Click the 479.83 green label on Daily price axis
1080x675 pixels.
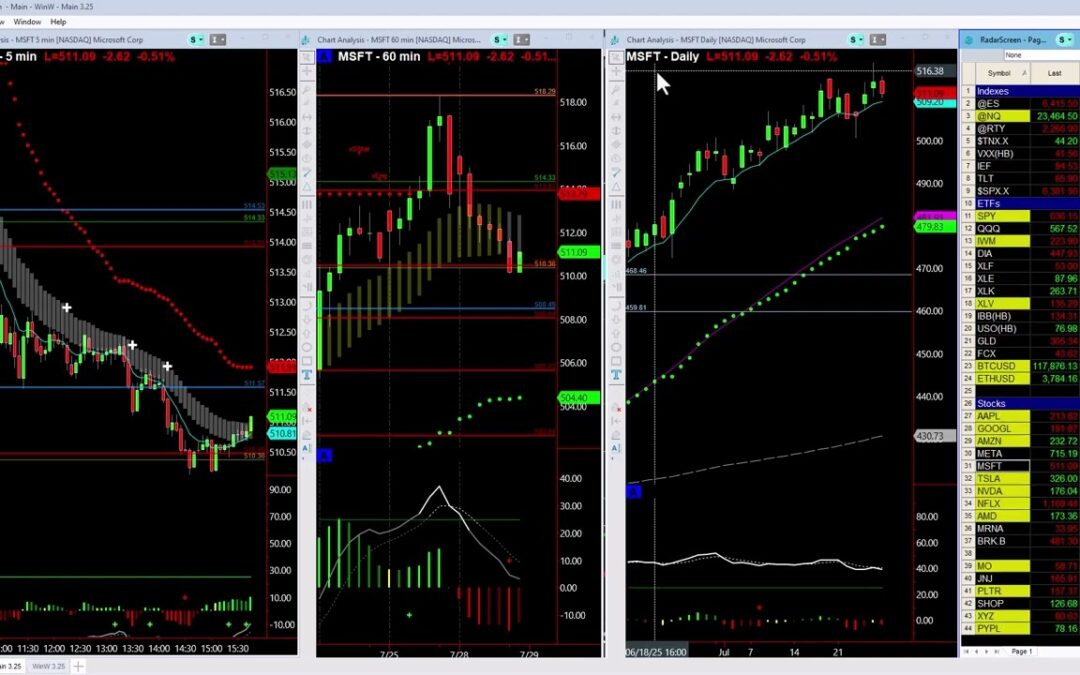pos(934,227)
